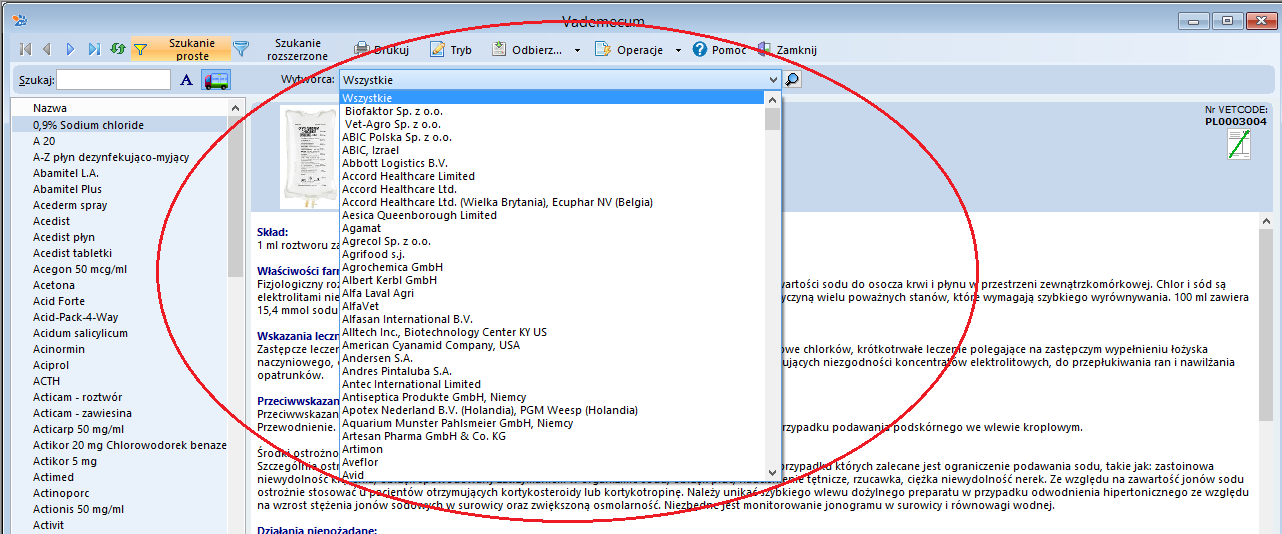
Task: Pick Abbott Logistics B.V. option
Action: click(553, 163)
